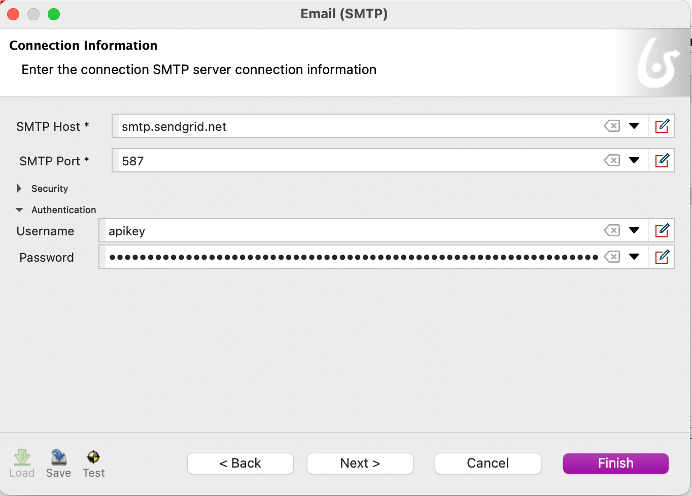Click the Test connection icon
The image size is (692, 496).
(x=94, y=457)
